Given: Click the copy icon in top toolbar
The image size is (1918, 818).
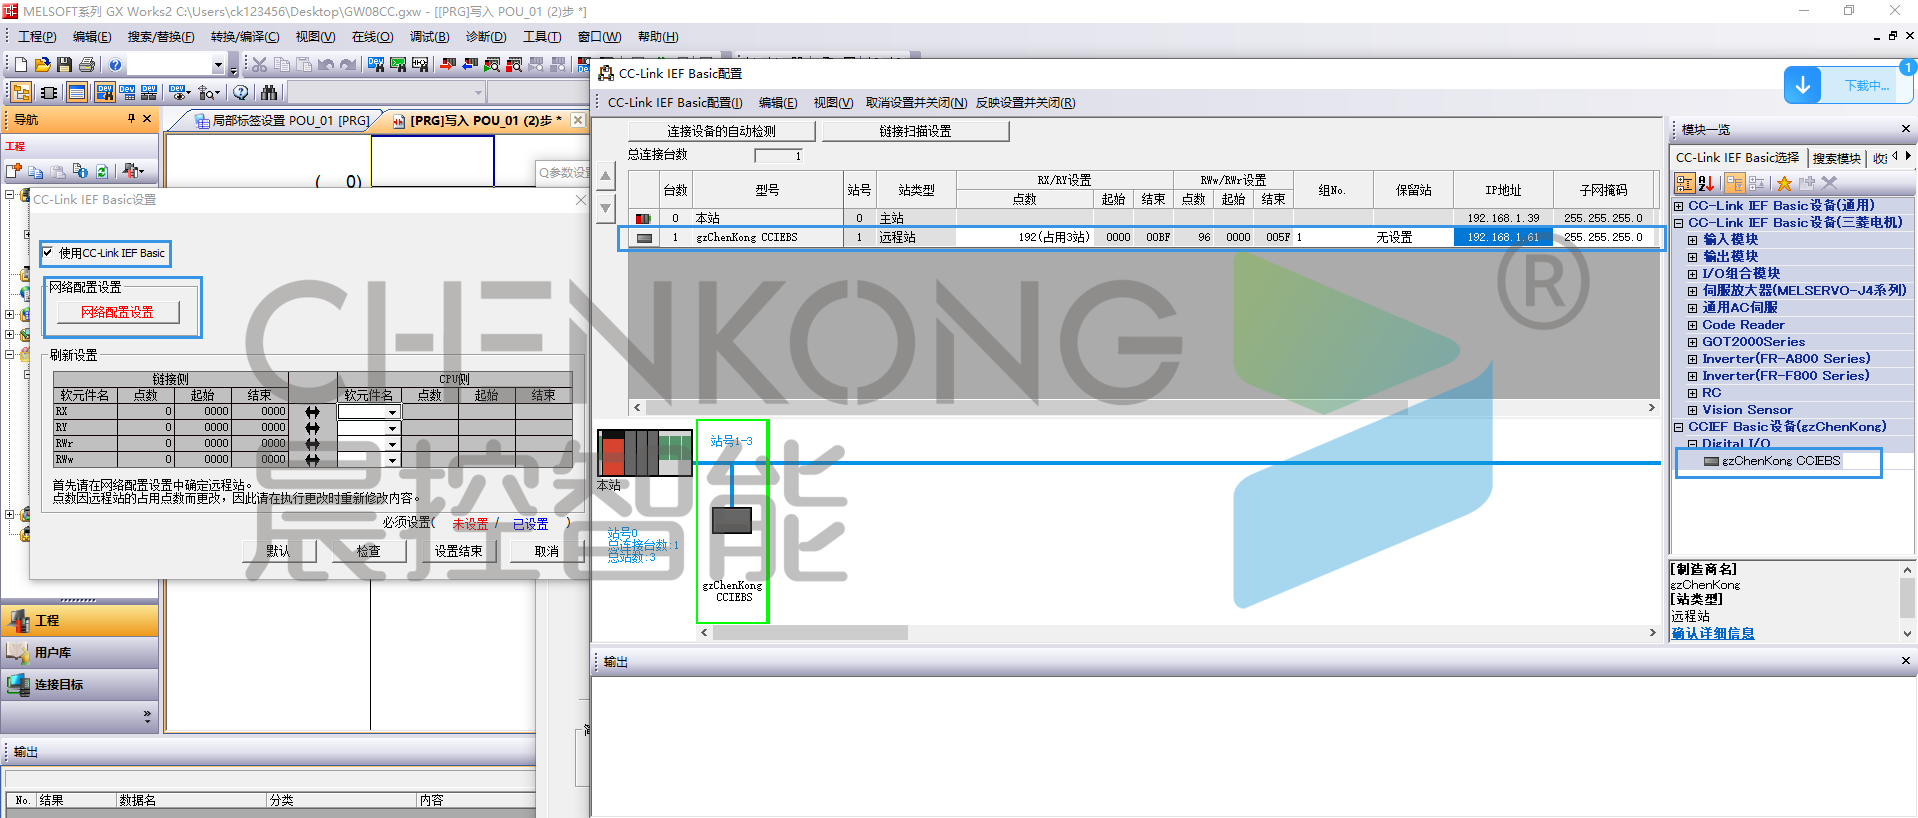Looking at the screenshot, I should (x=282, y=65).
